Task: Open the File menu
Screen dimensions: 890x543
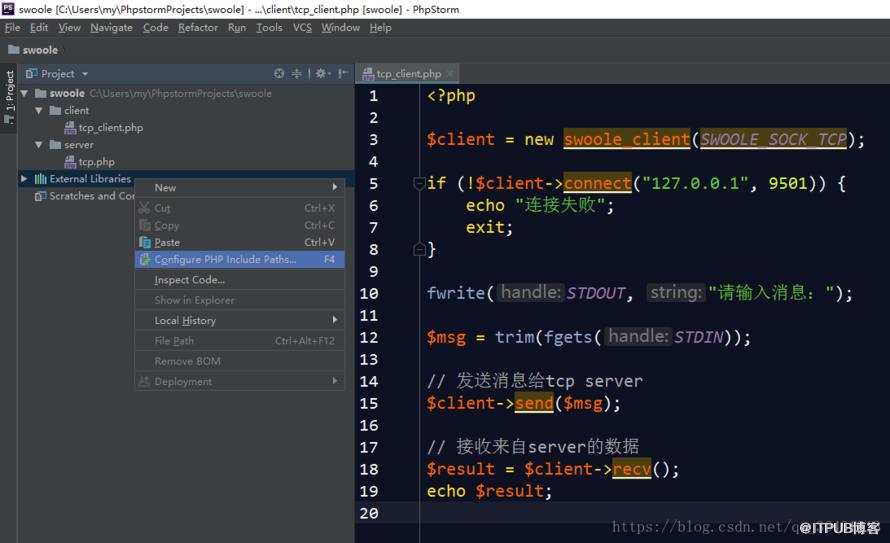Action: [12, 28]
